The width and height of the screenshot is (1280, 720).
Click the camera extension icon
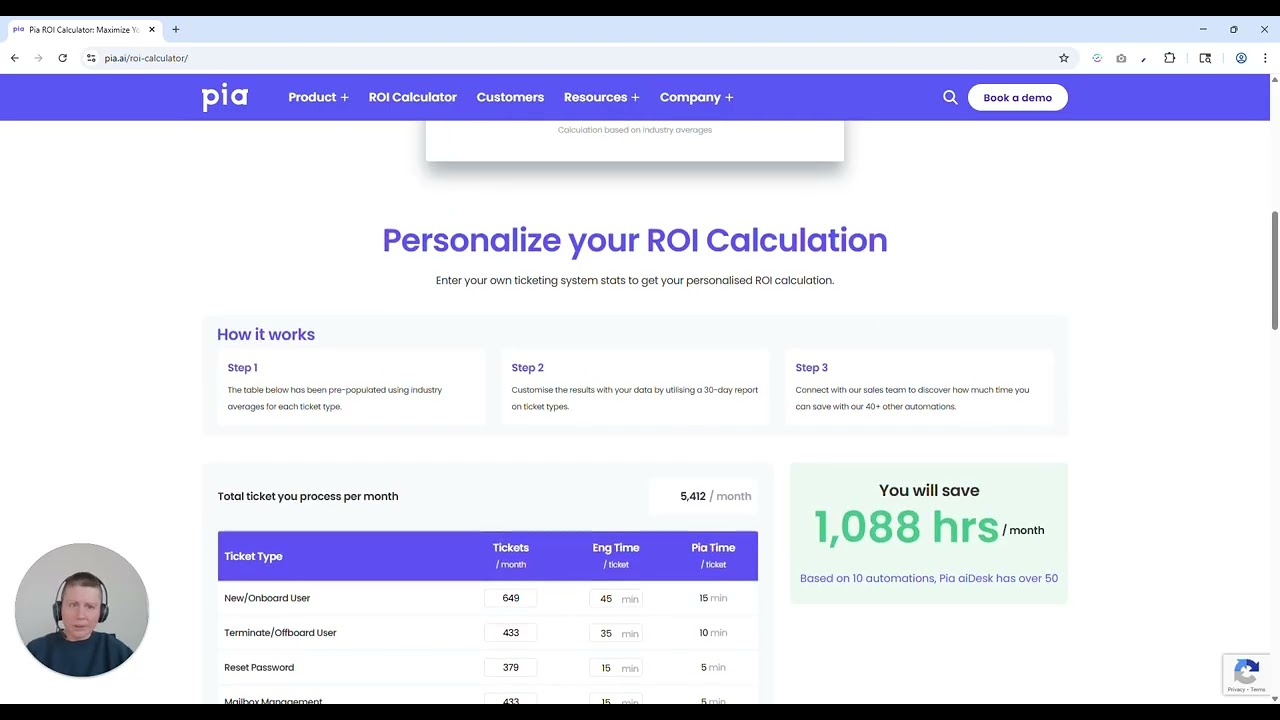(x=1121, y=58)
